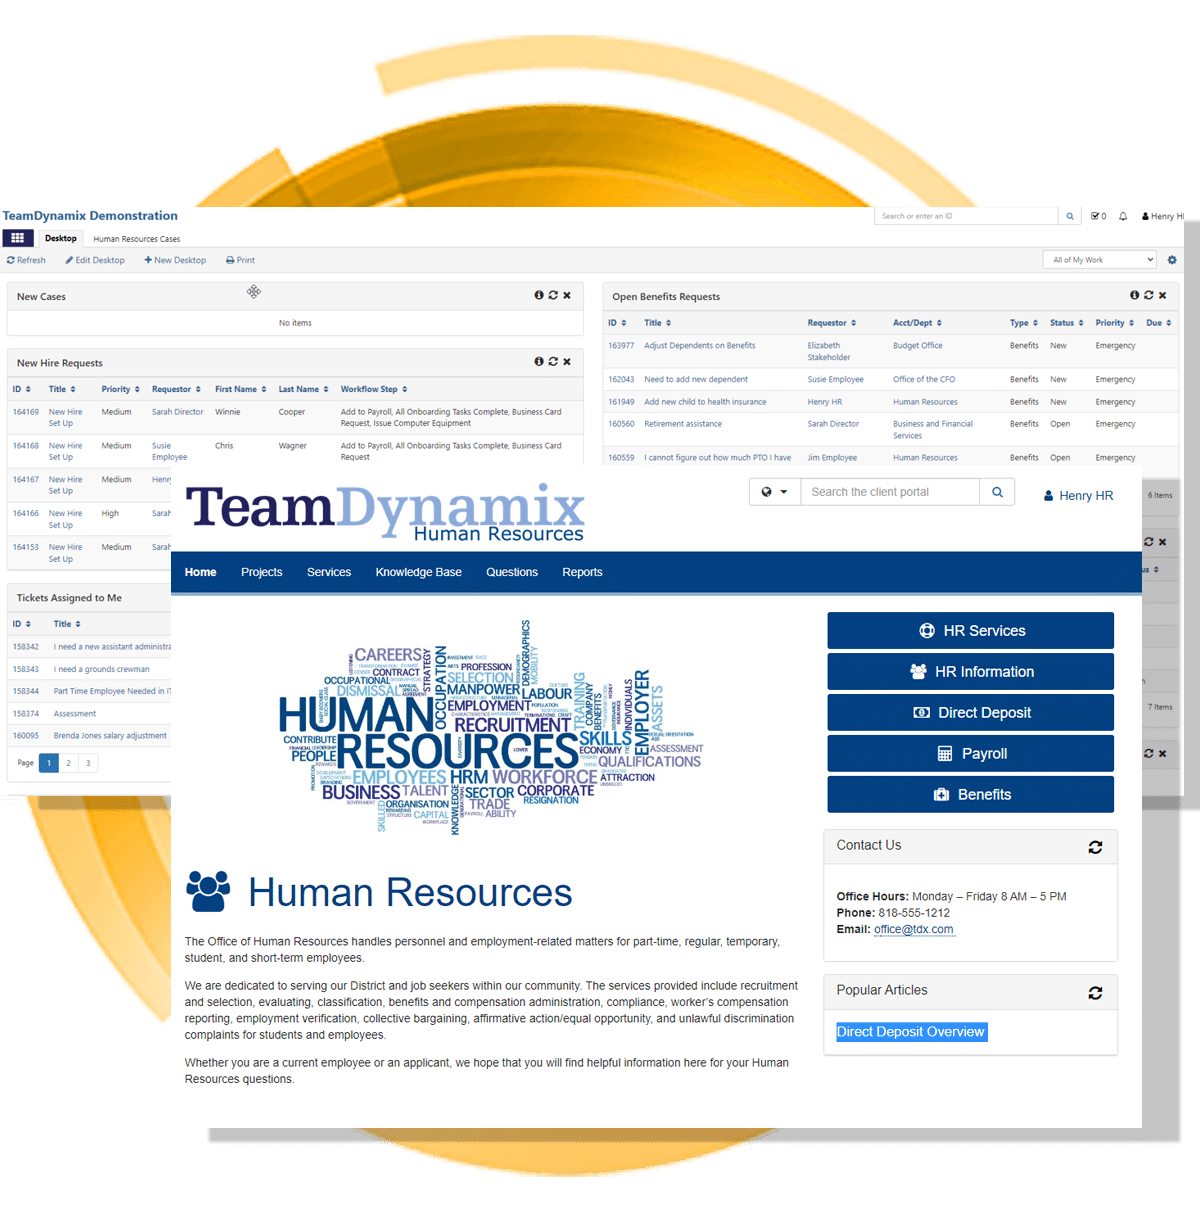
Task: Click the Direct Deposit button
Action: (x=970, y=713)
